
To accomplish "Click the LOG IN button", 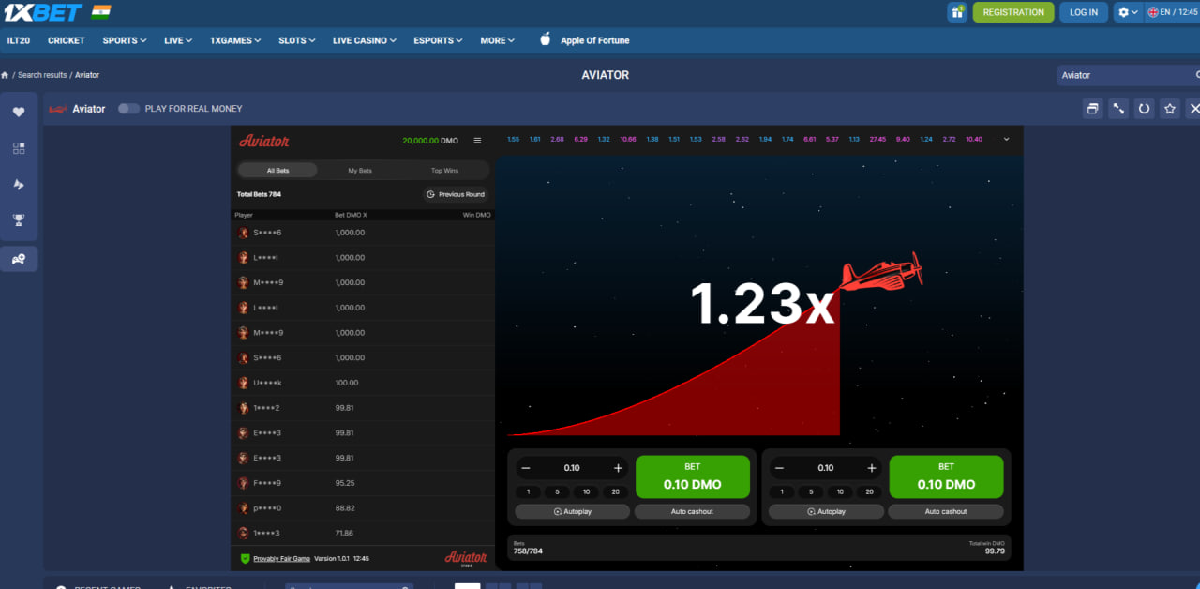I will tap(1084, 12).
